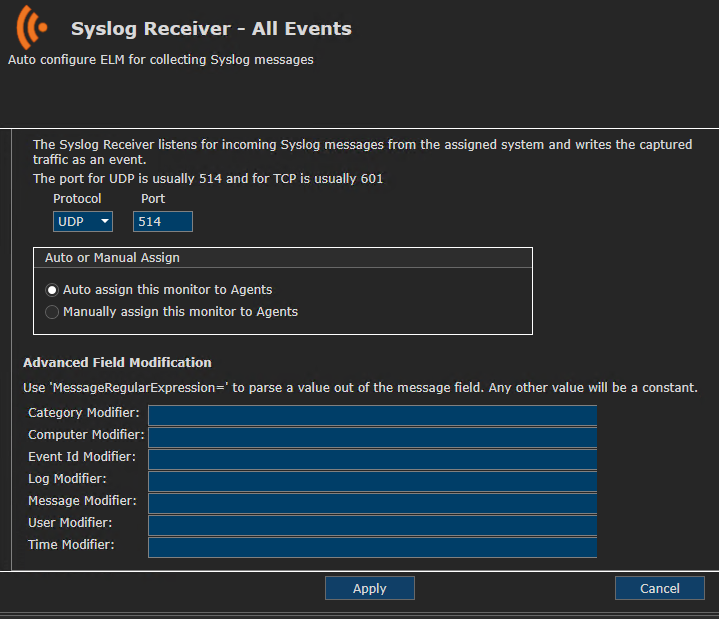Viewport: 719px width, 619px height.
Task: Apply the Syslog Receiver settings
Action: click(x=370, y=588)
